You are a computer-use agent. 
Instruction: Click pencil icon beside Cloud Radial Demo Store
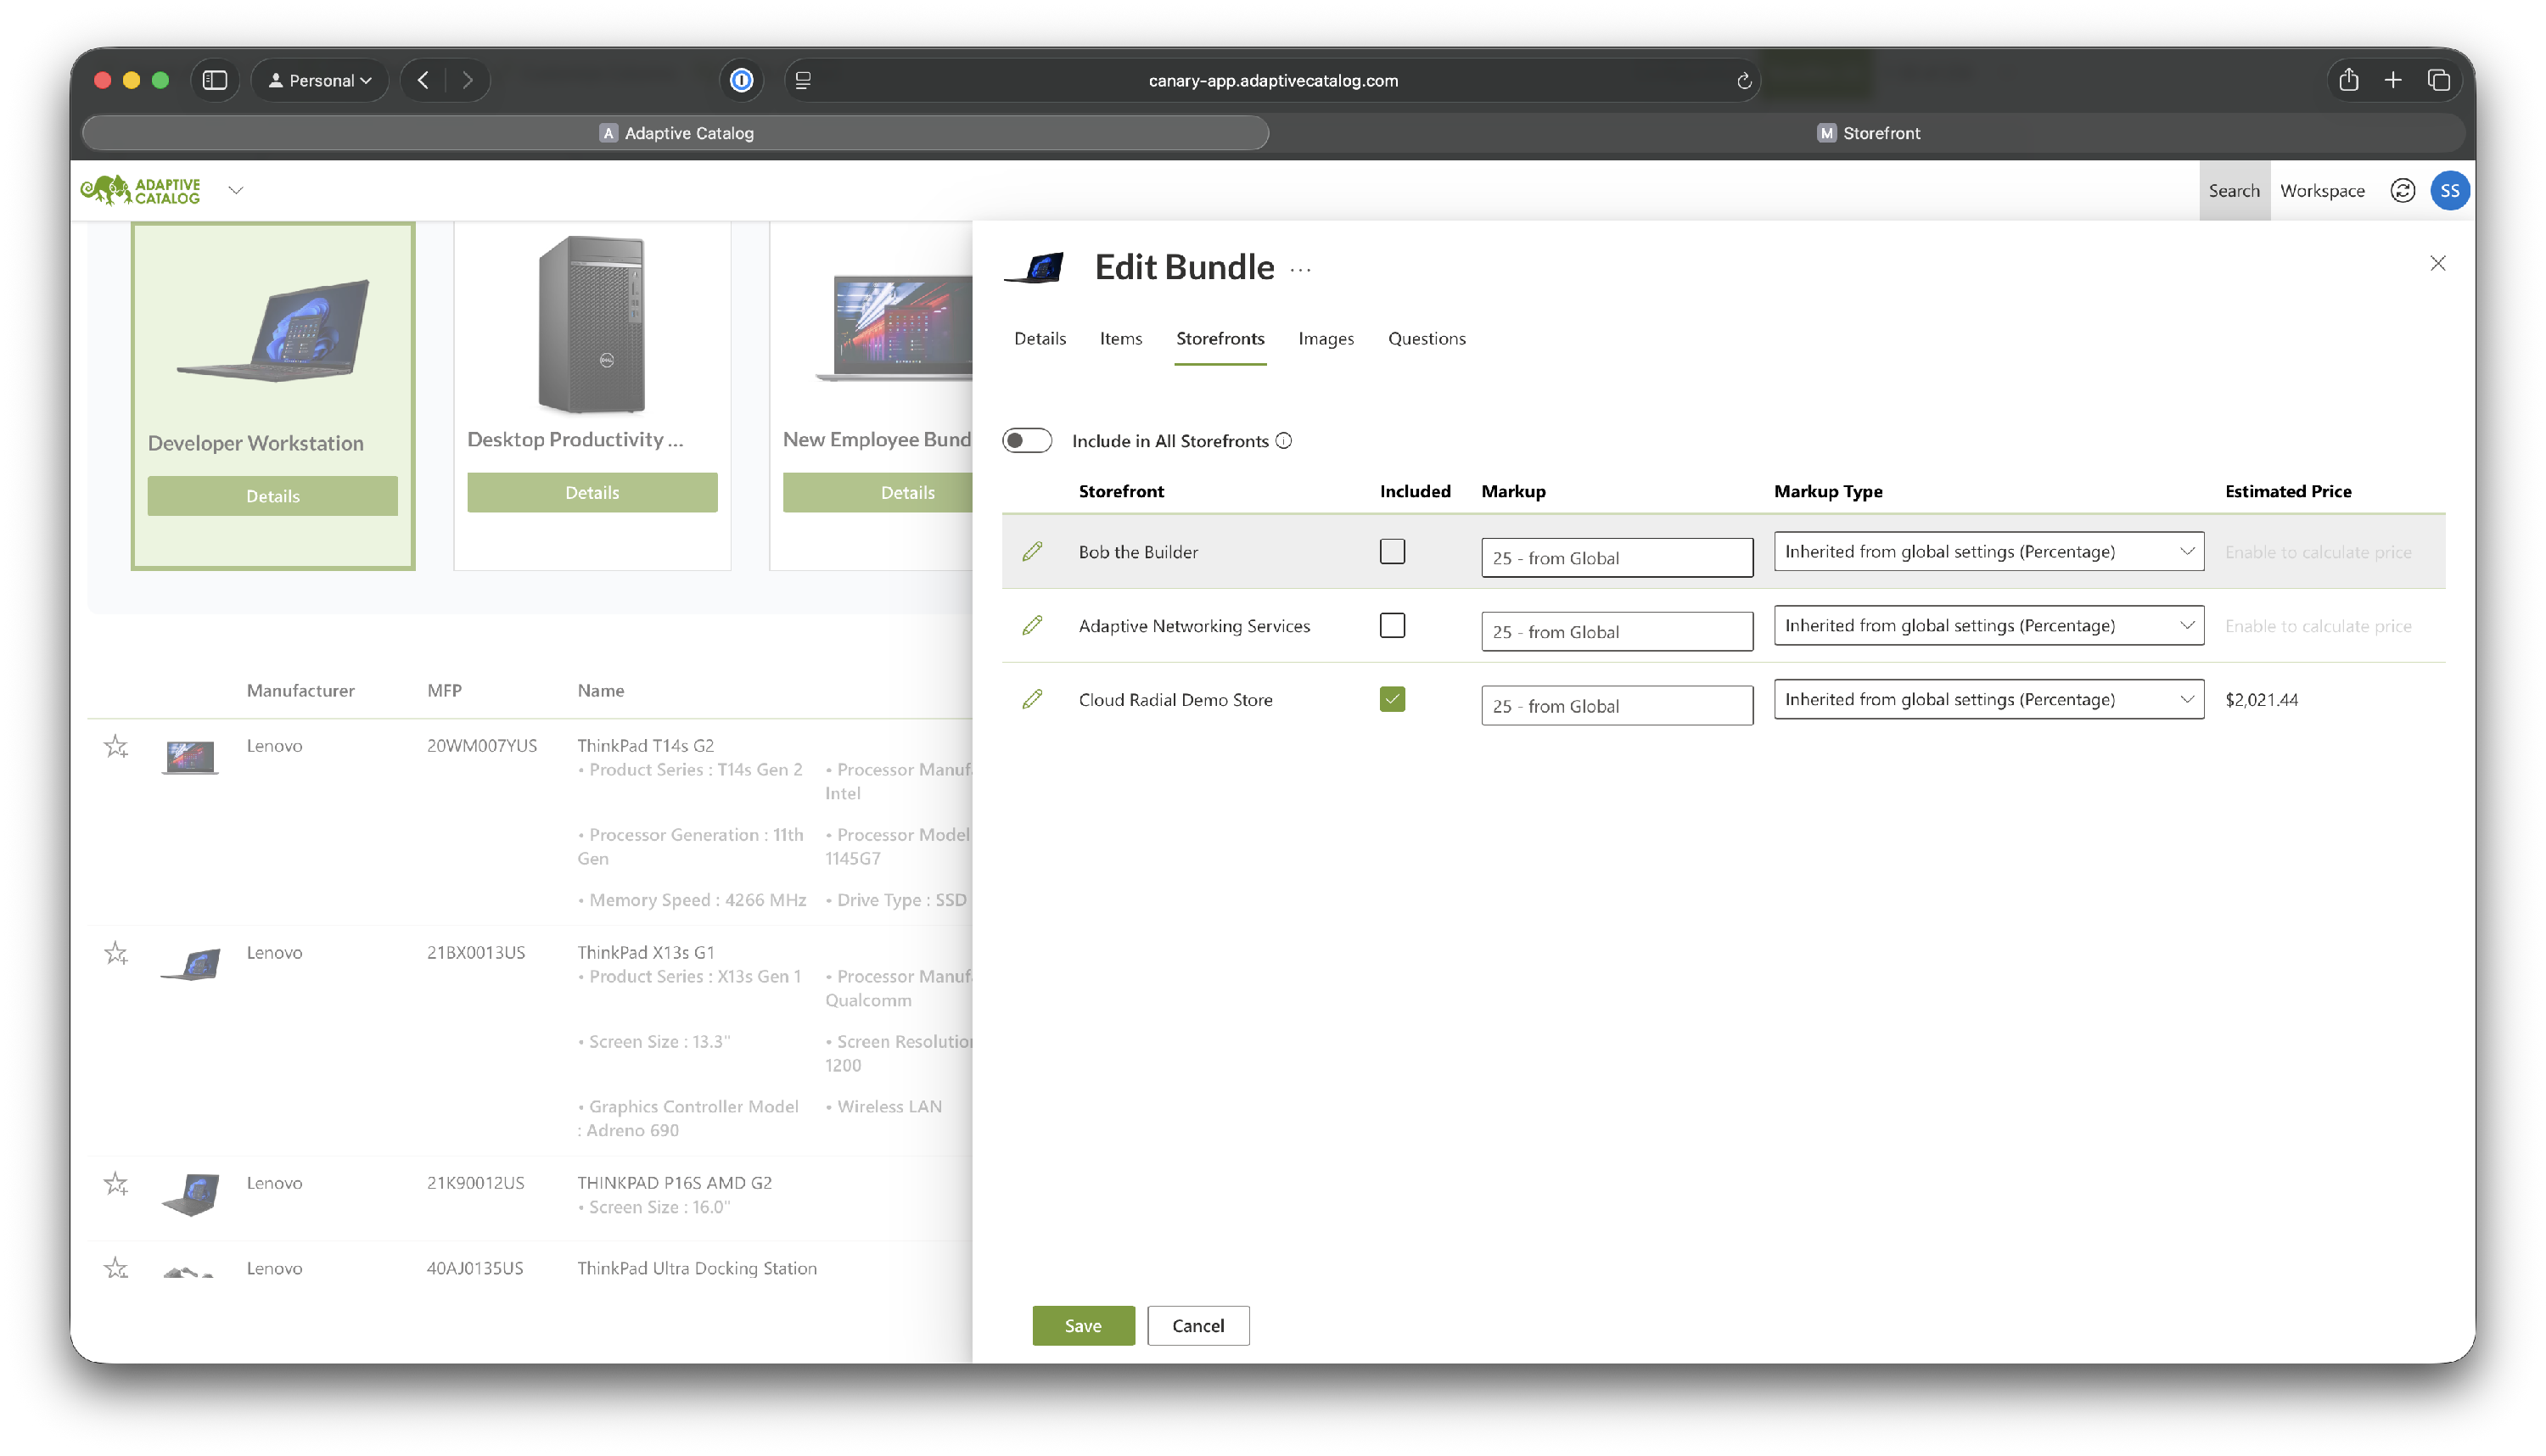pyautogui.click(x=1032, y=699)
